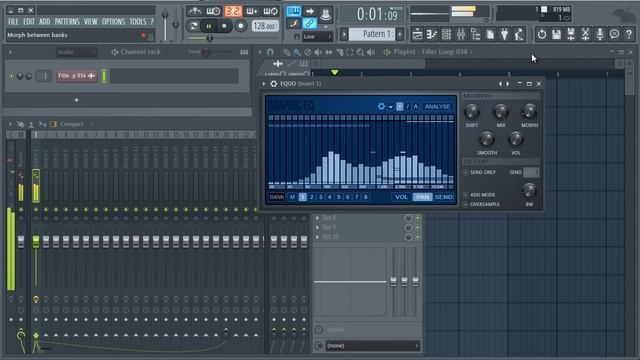
Task: Click the Filler Loop 034 channel button
Action: pos(77,76)
